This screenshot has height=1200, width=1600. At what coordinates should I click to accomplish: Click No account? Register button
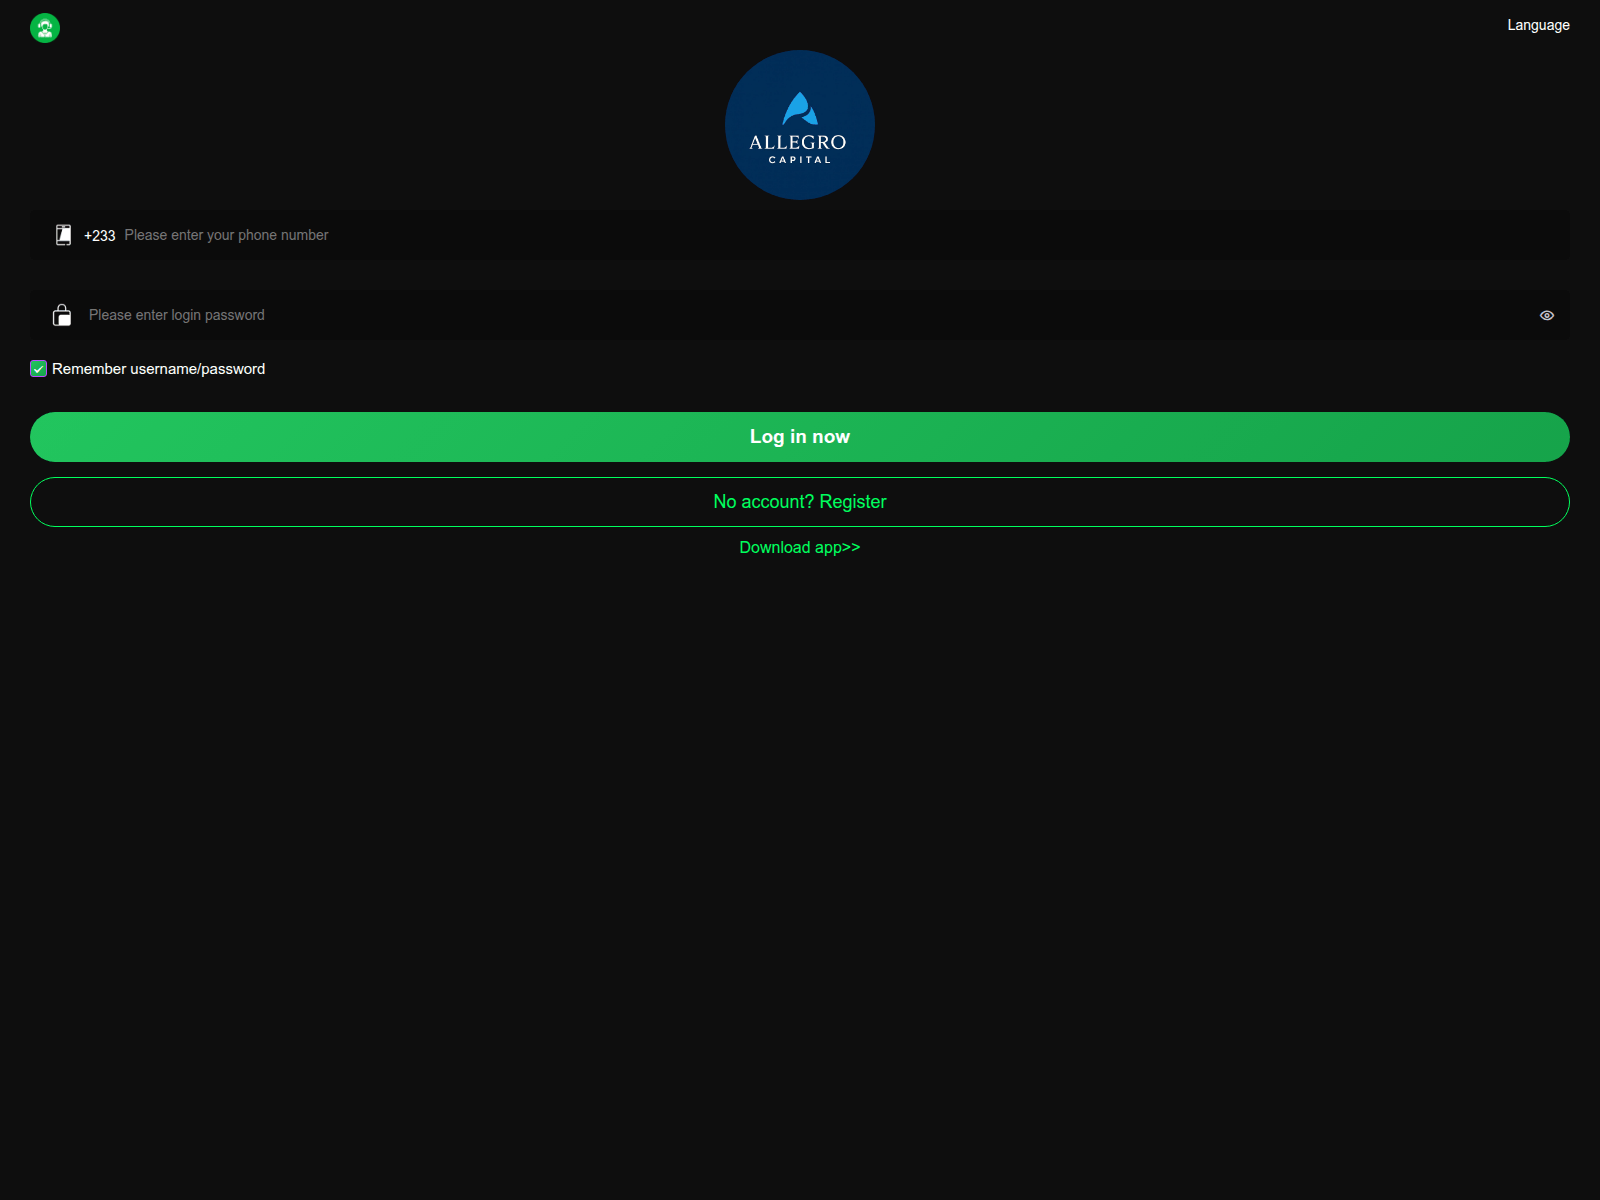[x=800, y=502]
